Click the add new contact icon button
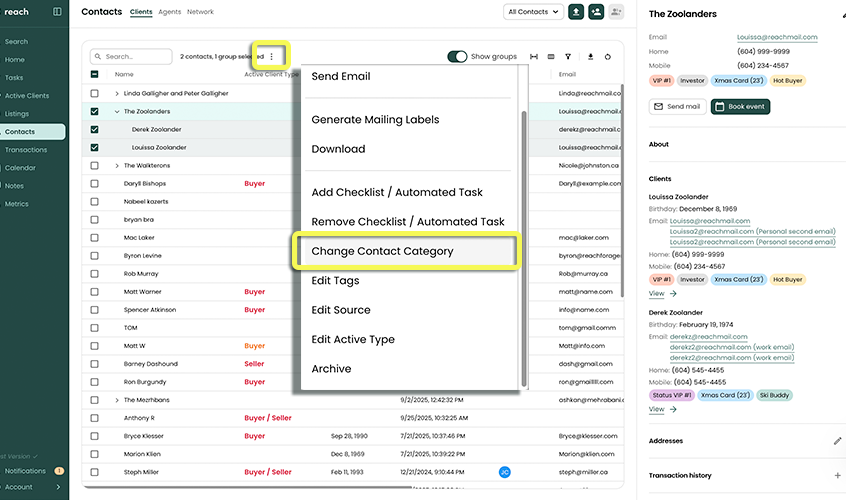This screenshot has height=500, width=846. 596,12
